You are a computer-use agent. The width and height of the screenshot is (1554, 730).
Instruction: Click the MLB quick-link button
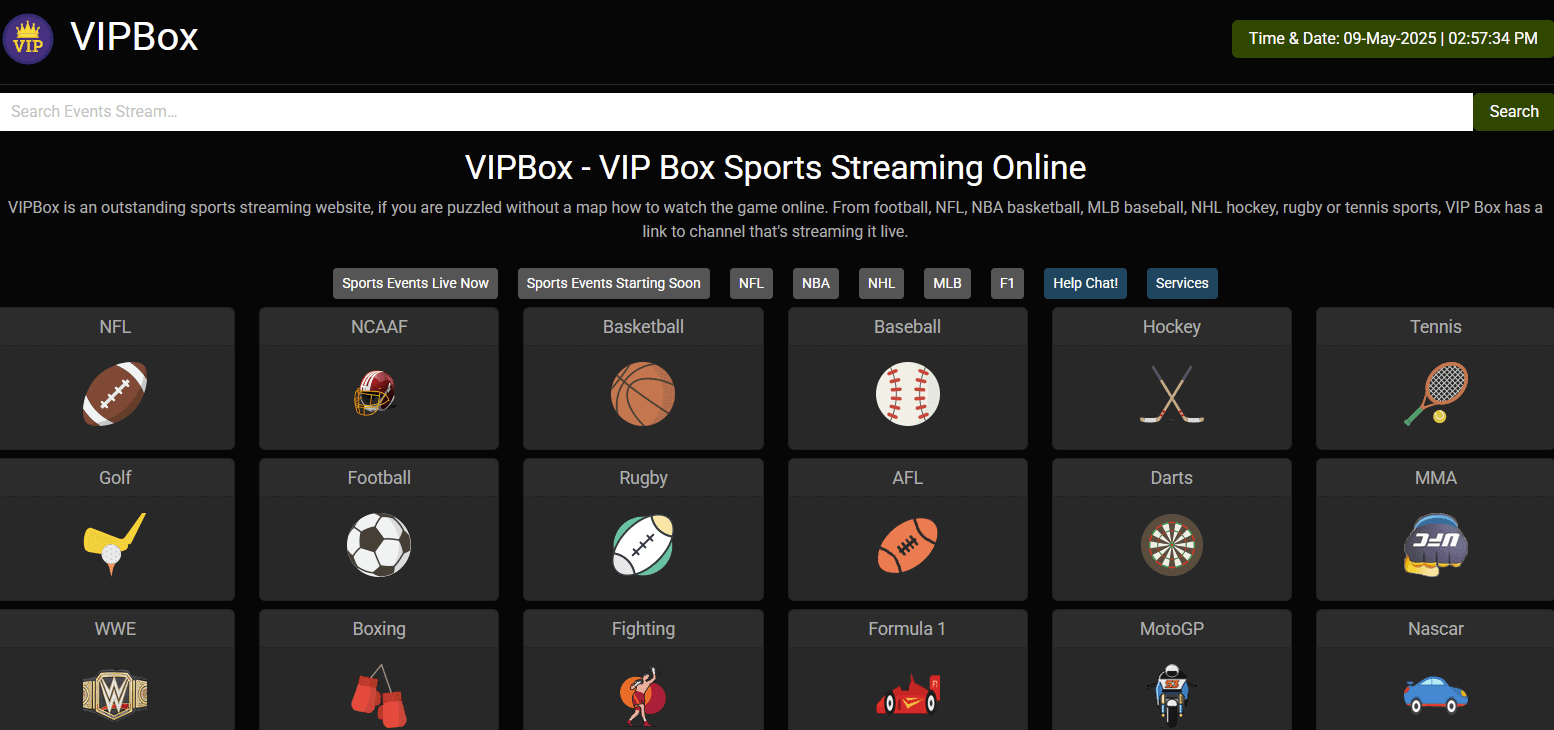[x=947, y=283]
